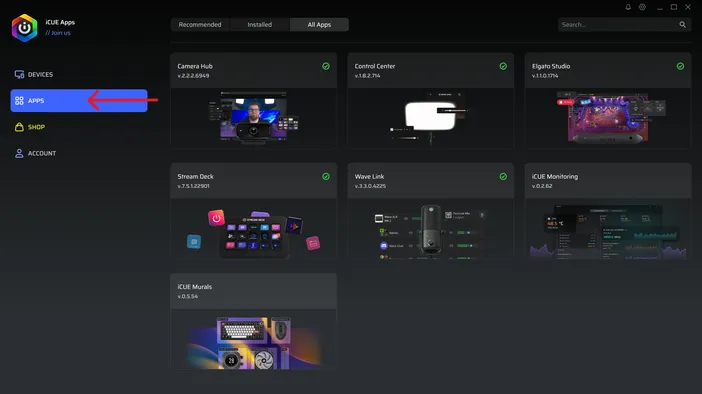Click the Control Center title

pos(375,66)
